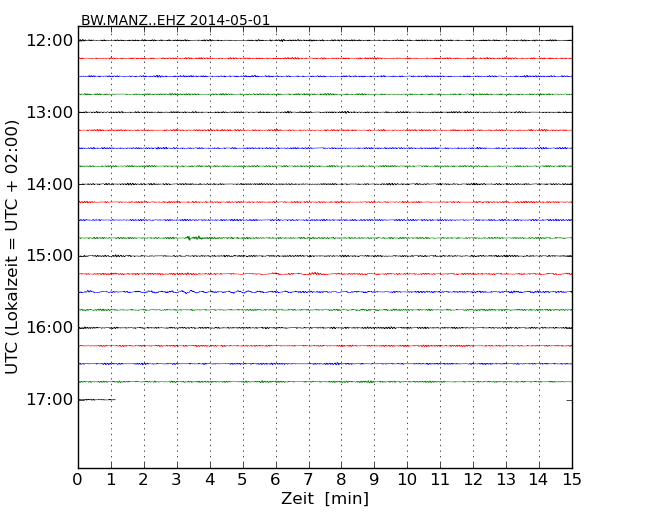Click the x-axis tick label 15

coord(572,480)
